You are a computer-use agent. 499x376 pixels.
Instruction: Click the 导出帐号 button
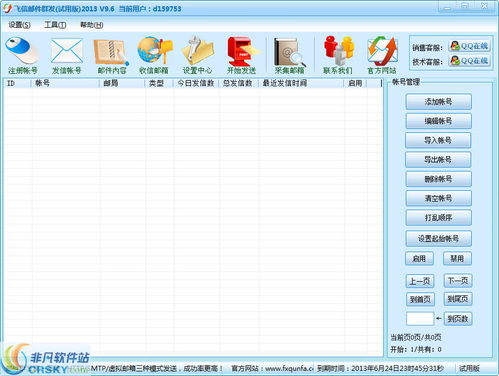tap(438, 160)
